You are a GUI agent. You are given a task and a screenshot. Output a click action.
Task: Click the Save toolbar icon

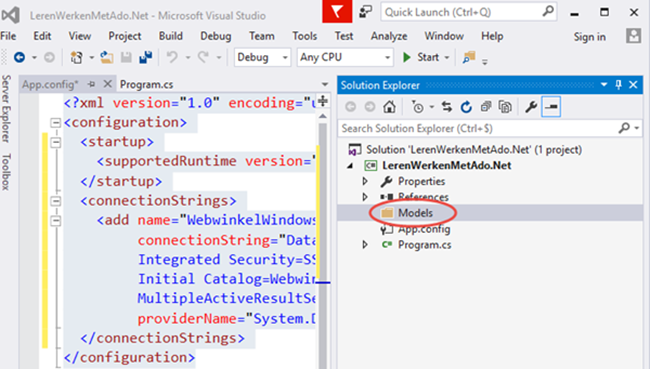tap(126, 57)
